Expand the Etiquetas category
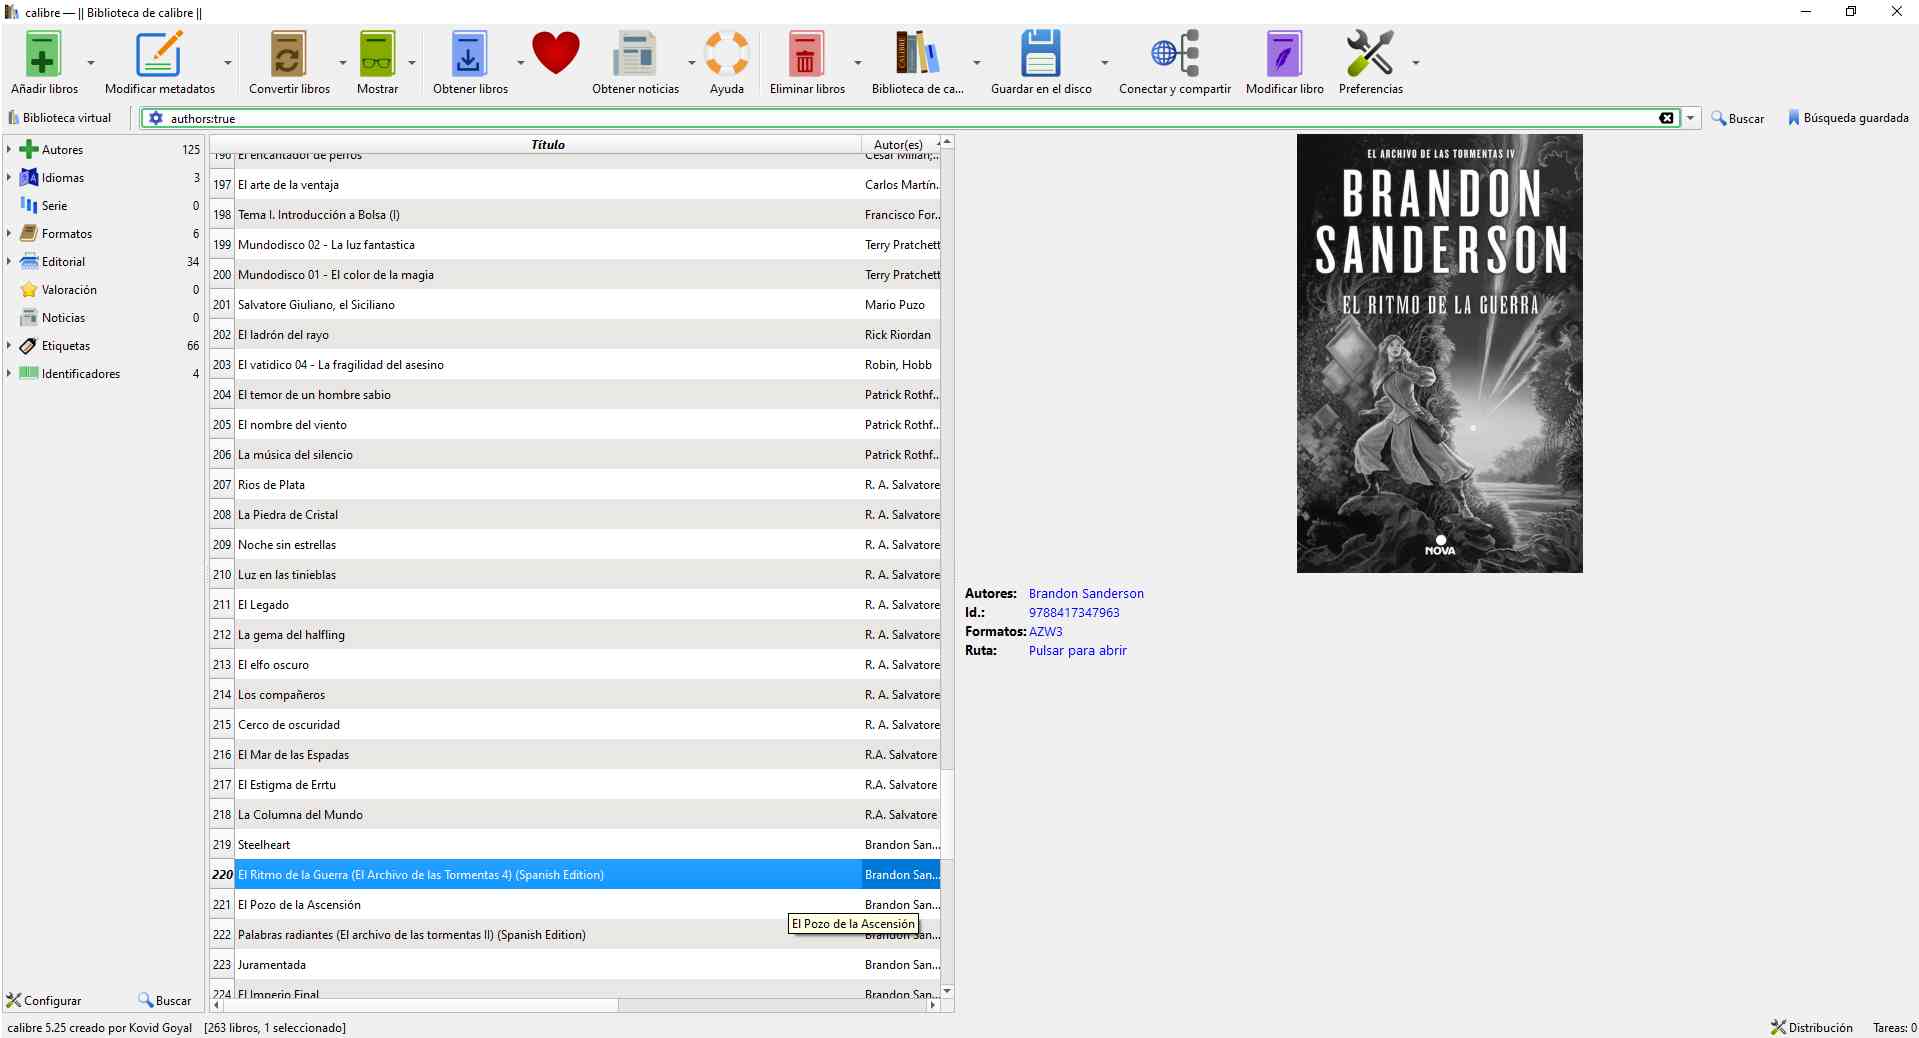 9,346
